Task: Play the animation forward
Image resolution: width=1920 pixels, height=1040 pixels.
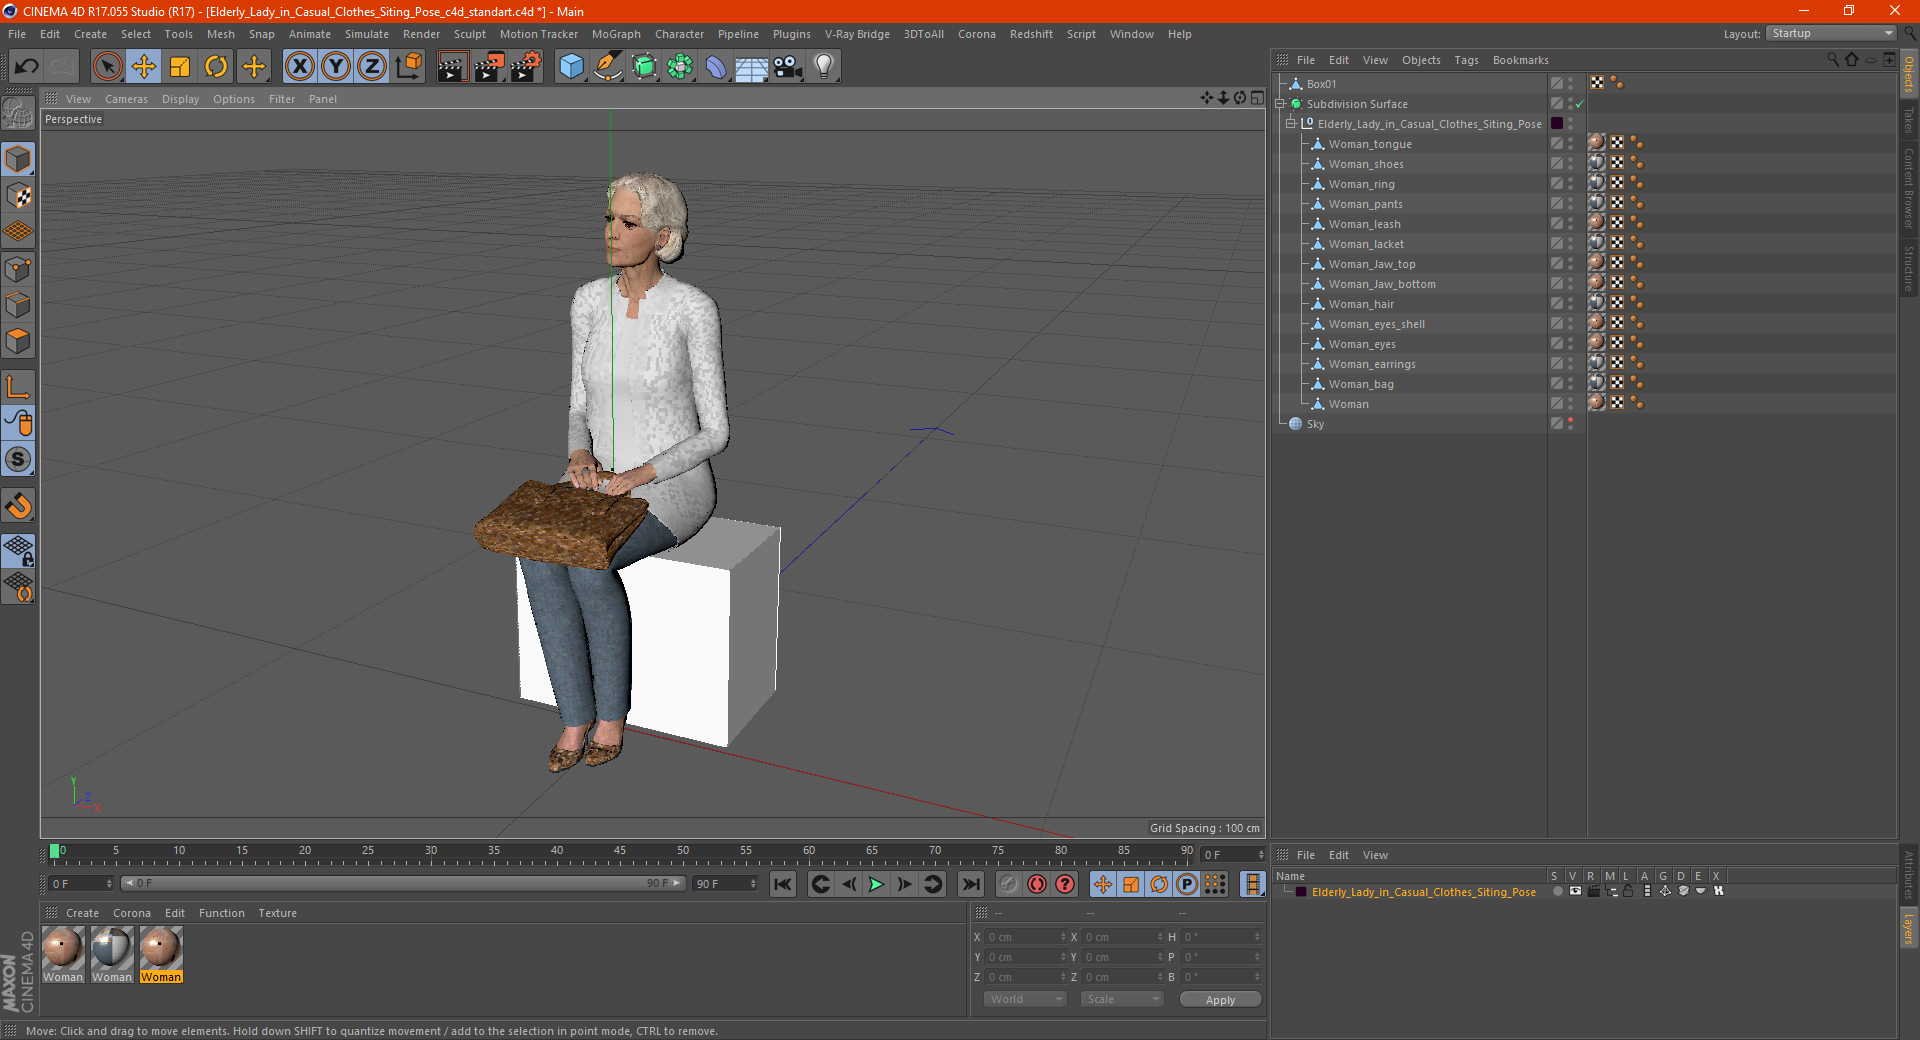Action: tap(876, 884)
